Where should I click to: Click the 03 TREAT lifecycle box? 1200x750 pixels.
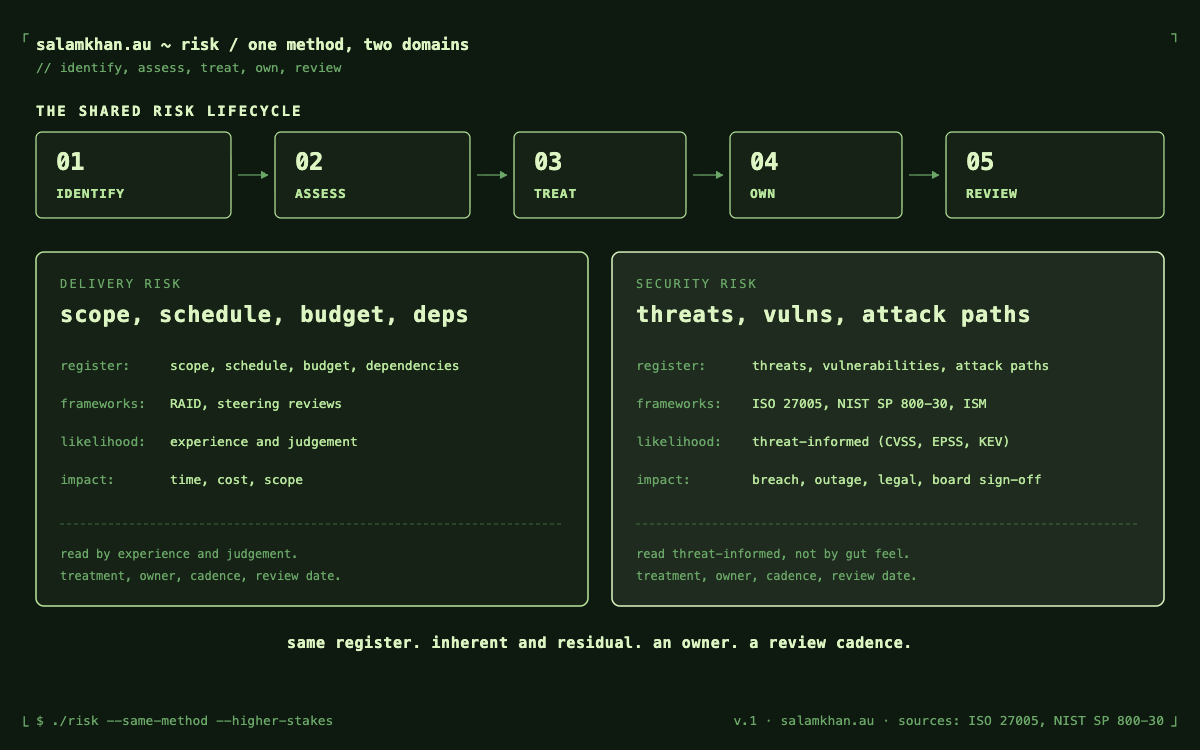[x=600, y=175]
